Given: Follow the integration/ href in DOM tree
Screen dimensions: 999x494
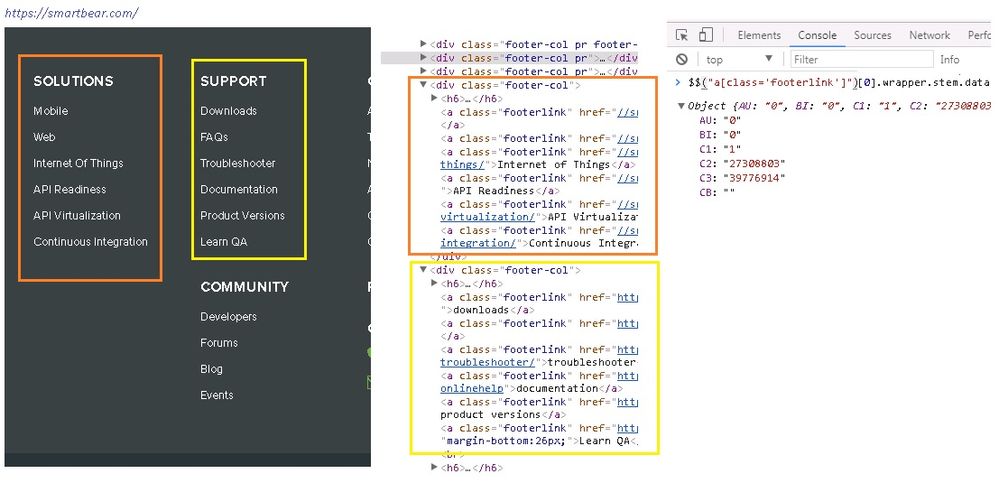Looking at the screenshot, I should [x=478, y=243].
